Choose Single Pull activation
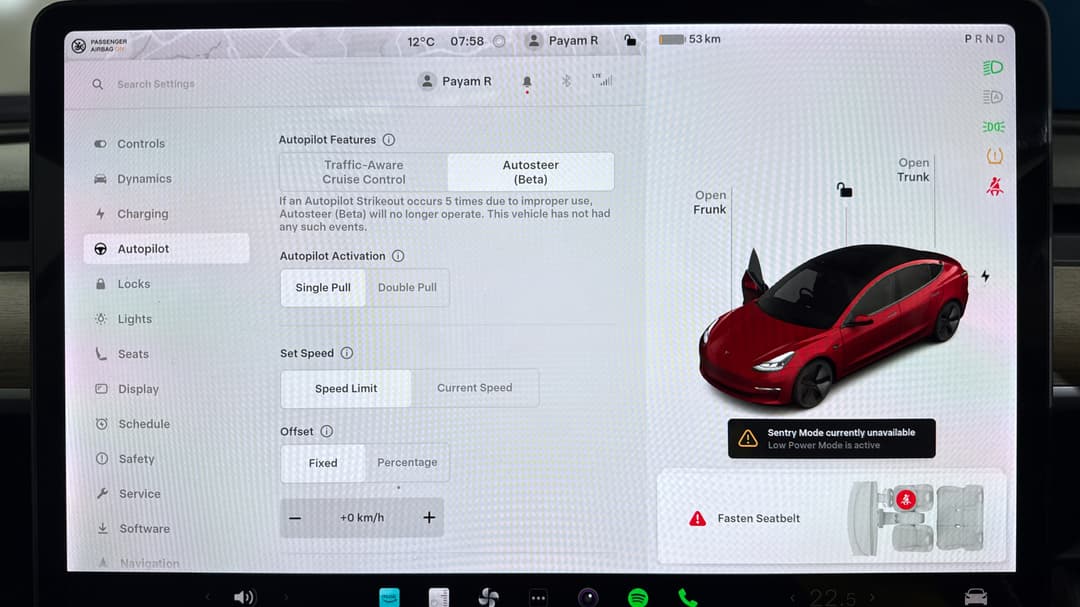Viewport: 1080px width, 607px height. pos(323,287)
